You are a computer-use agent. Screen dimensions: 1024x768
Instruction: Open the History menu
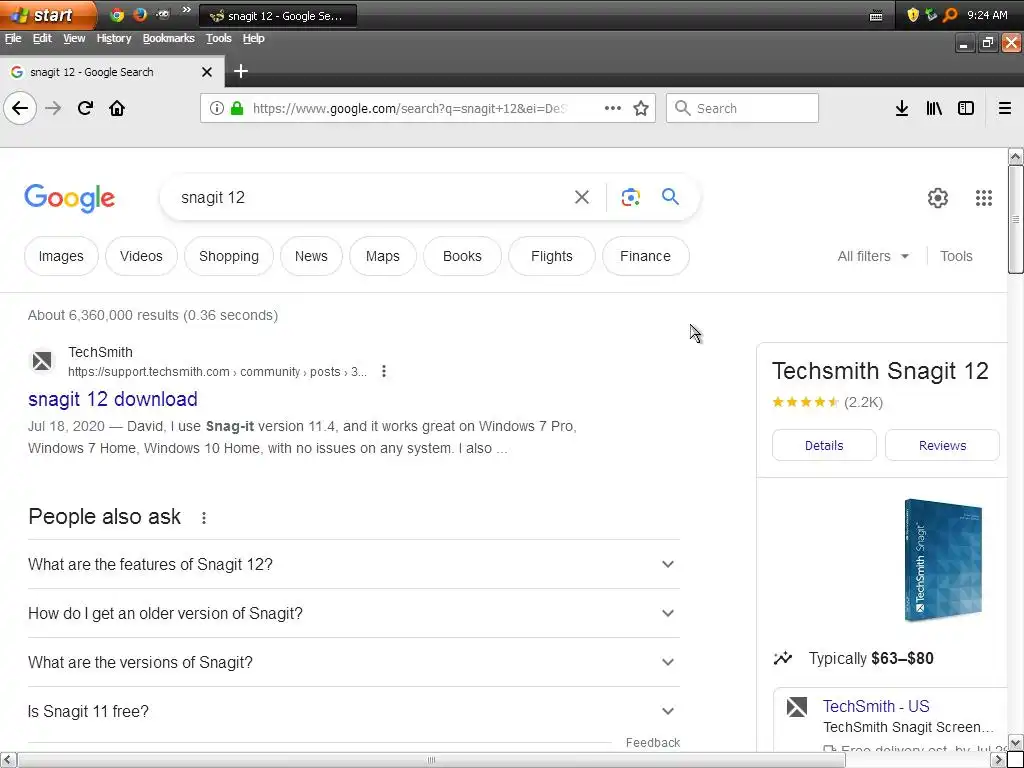114,39
